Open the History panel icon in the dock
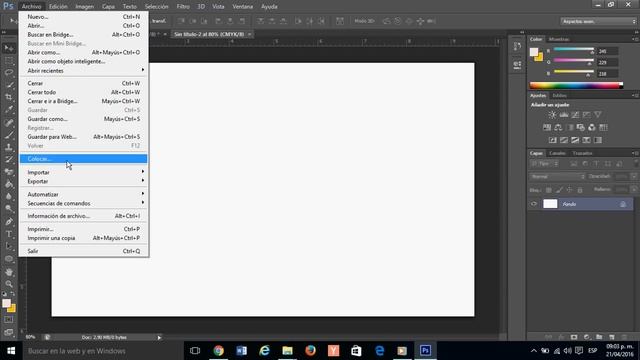 point(517,47)
